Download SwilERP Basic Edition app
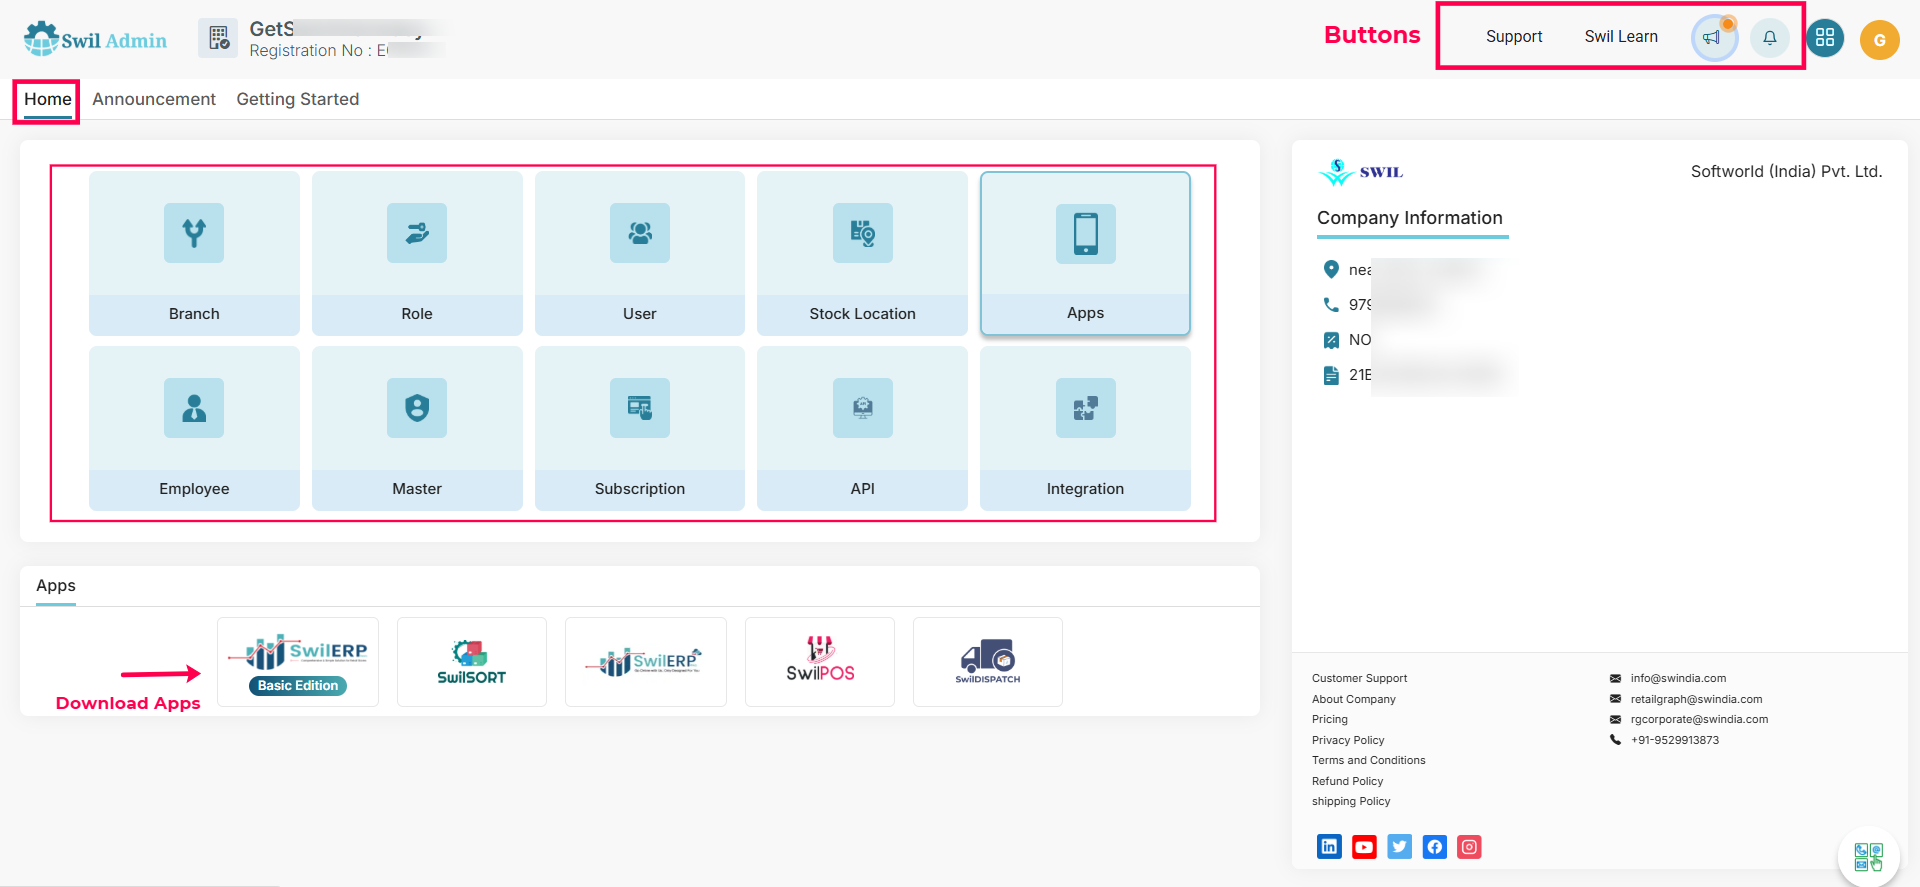Screen dimensions: 1920x887 (x=298, y=662)
